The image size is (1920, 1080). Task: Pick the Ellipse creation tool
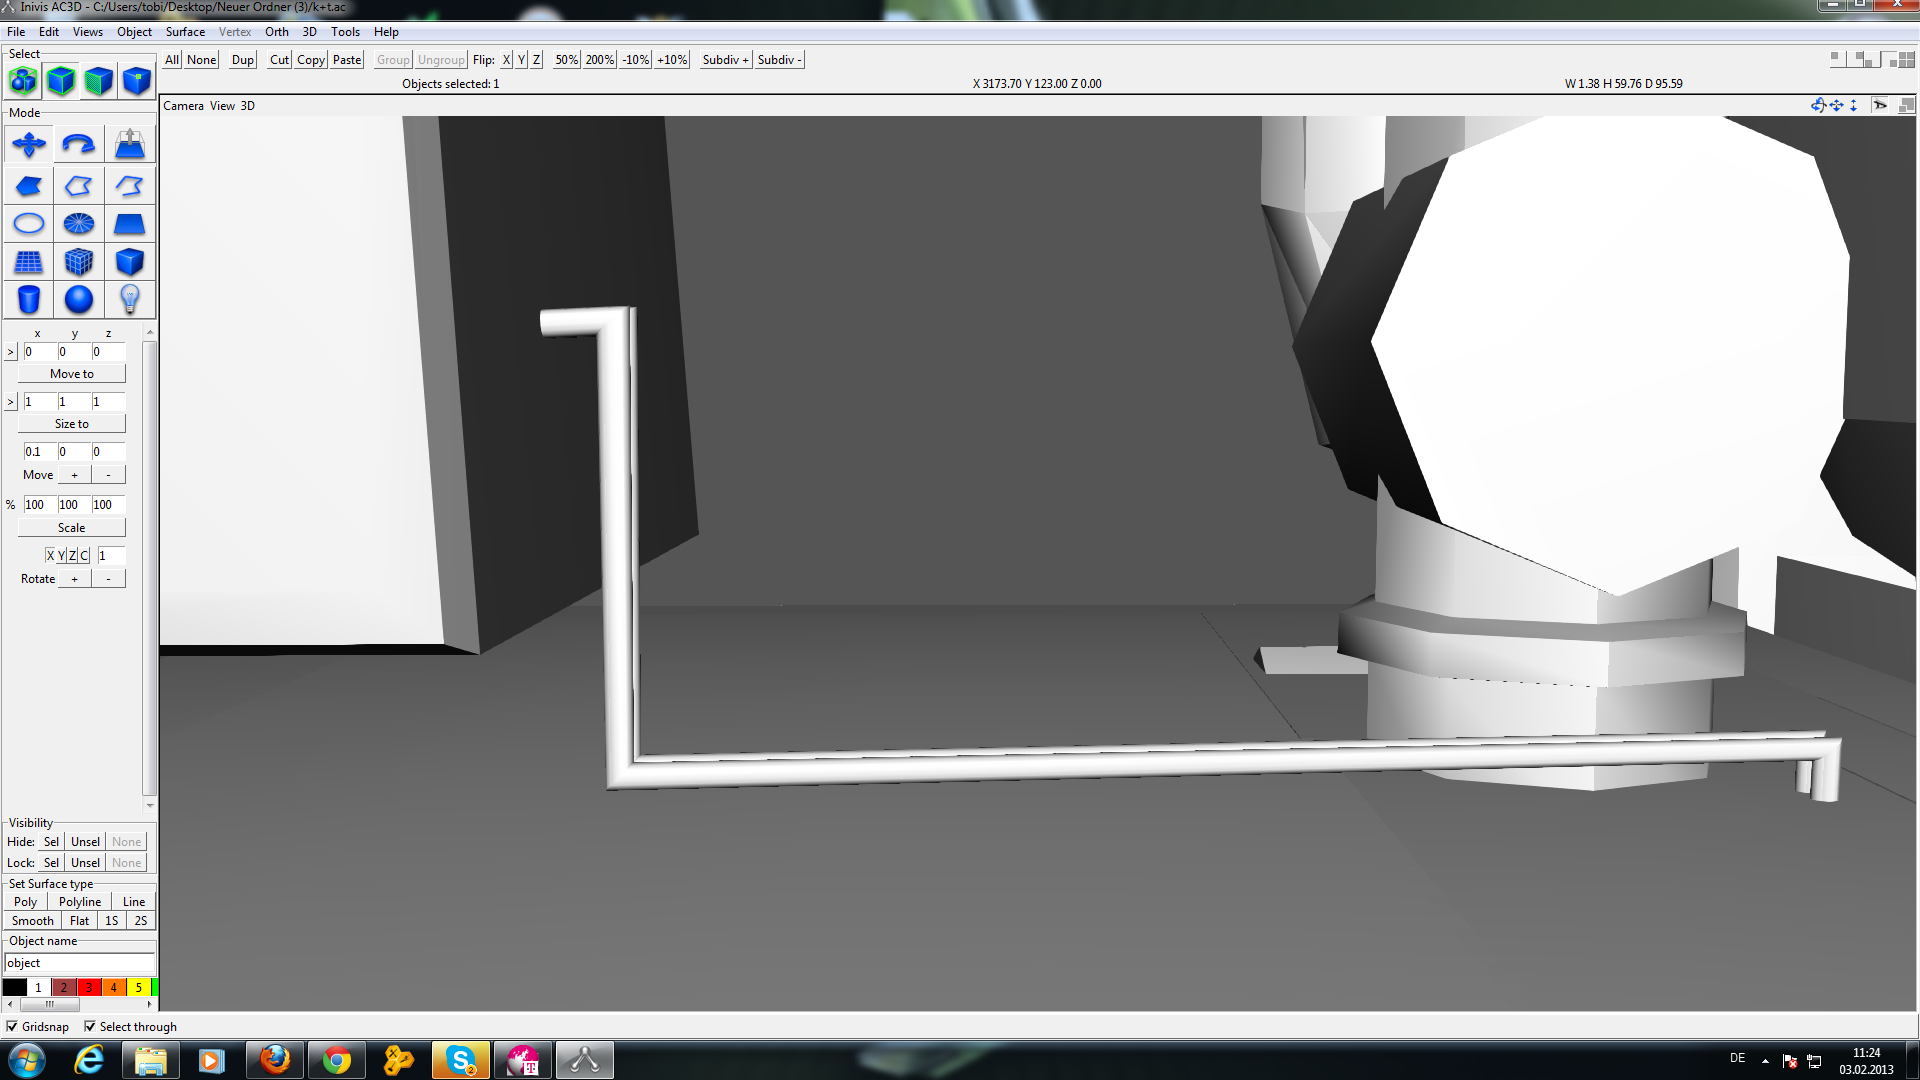tap(29, 224)
